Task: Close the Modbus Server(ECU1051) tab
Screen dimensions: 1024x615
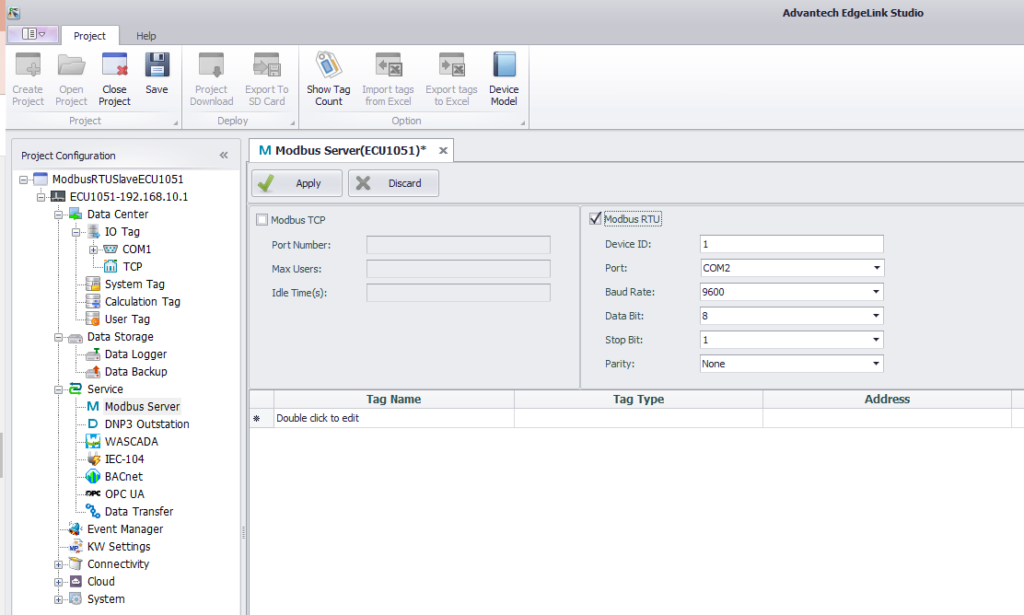Action: tap(443, 151)
